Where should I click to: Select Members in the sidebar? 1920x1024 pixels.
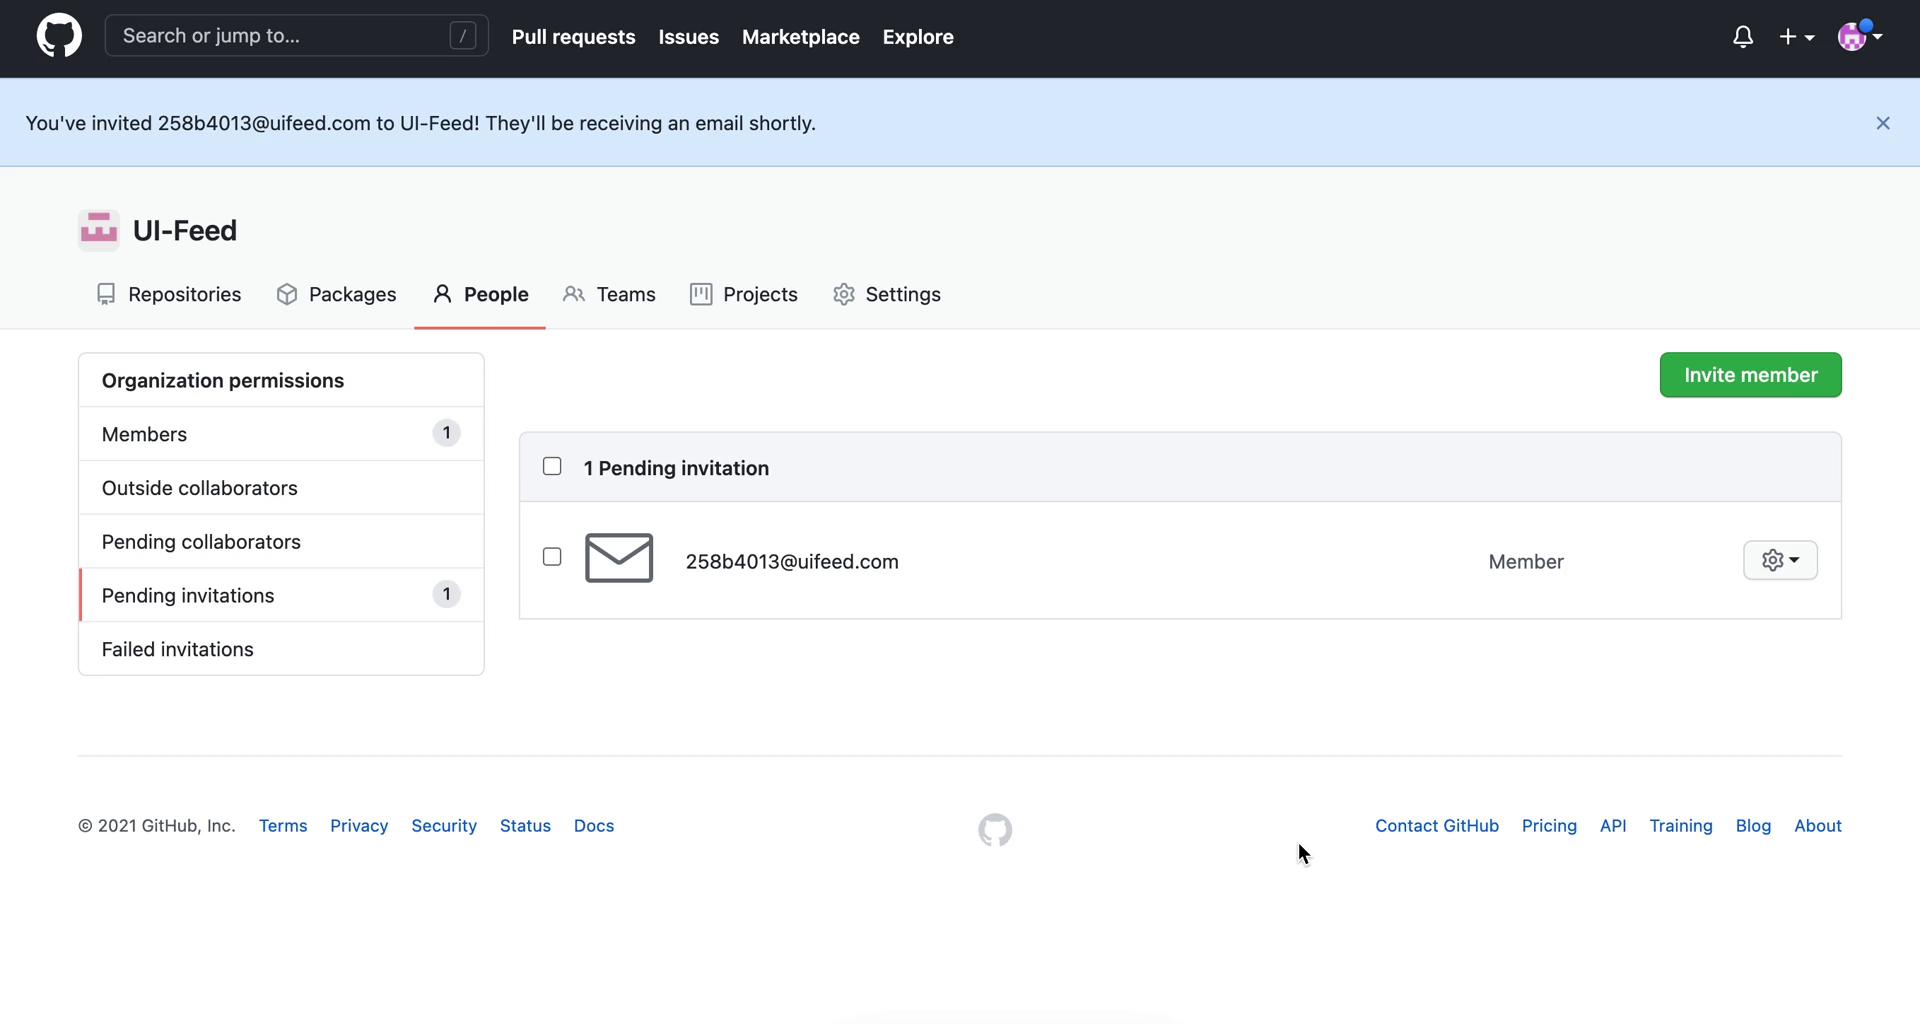(281, 434)
